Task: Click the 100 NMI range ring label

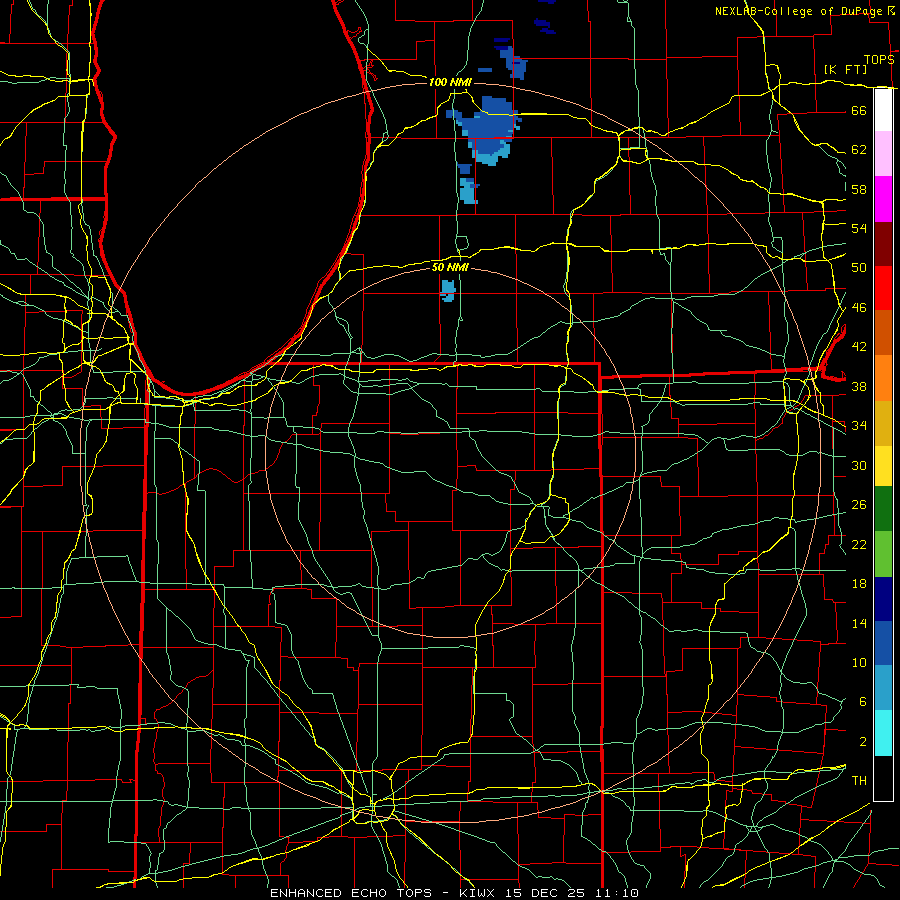Action: pyautogui.click(x=450, y=82)
